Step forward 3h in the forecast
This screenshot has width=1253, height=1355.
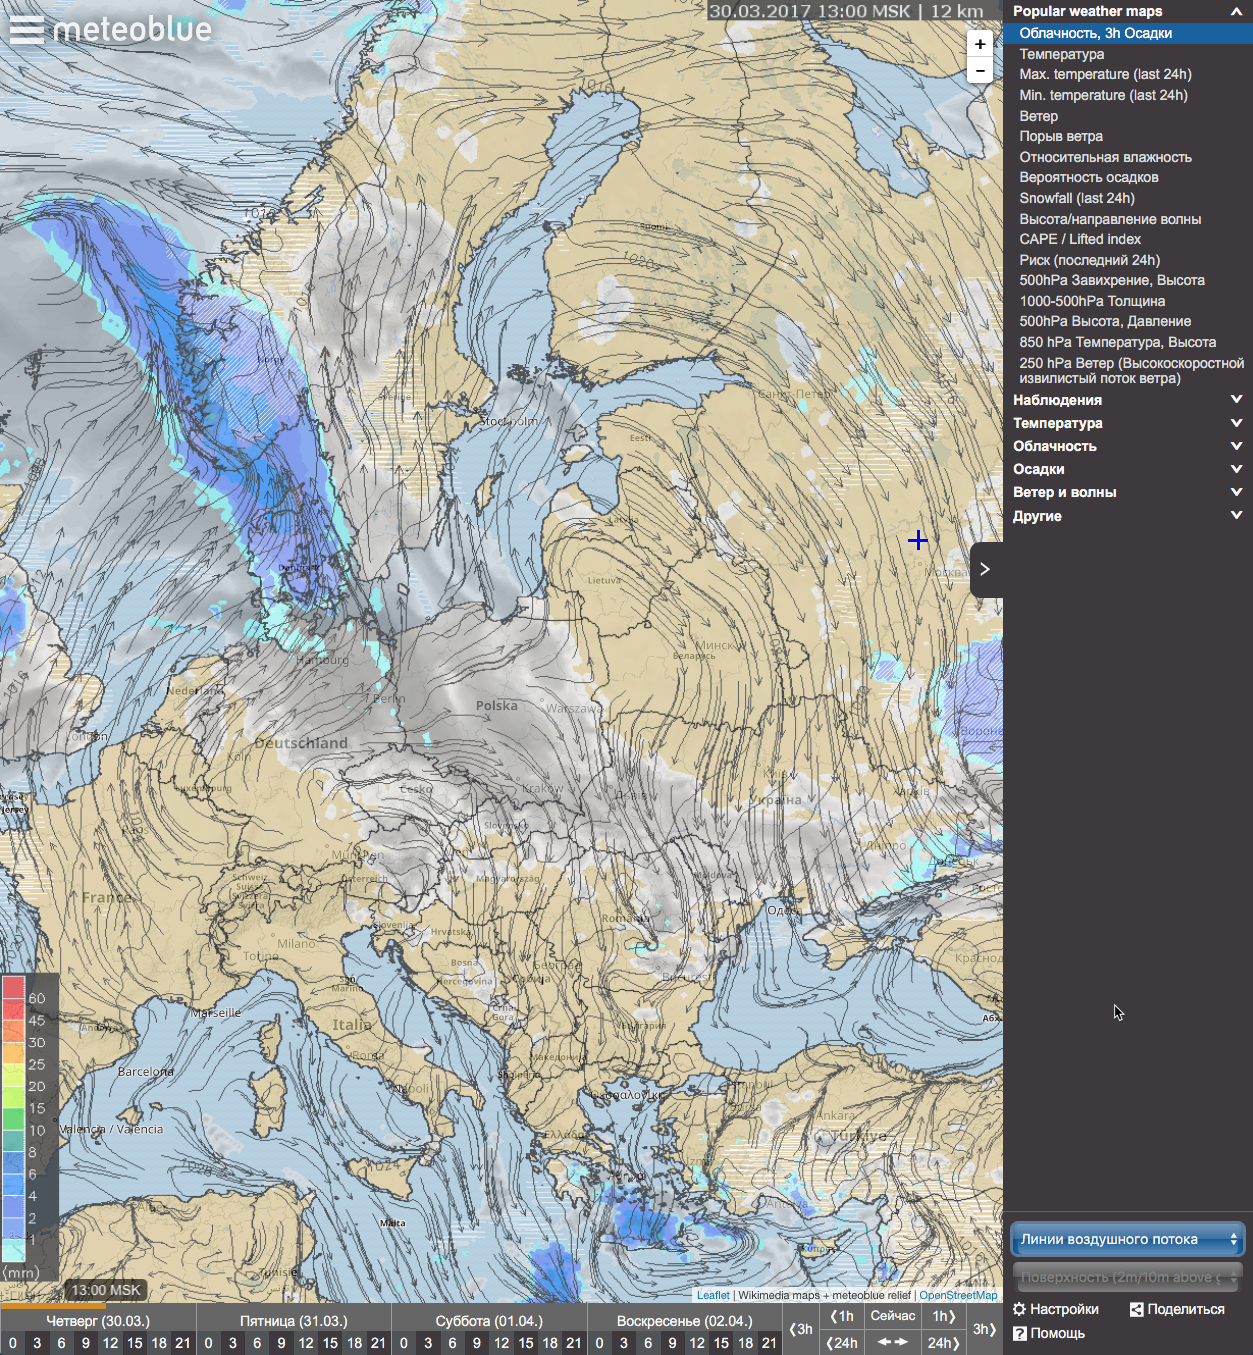(984, 1329)
